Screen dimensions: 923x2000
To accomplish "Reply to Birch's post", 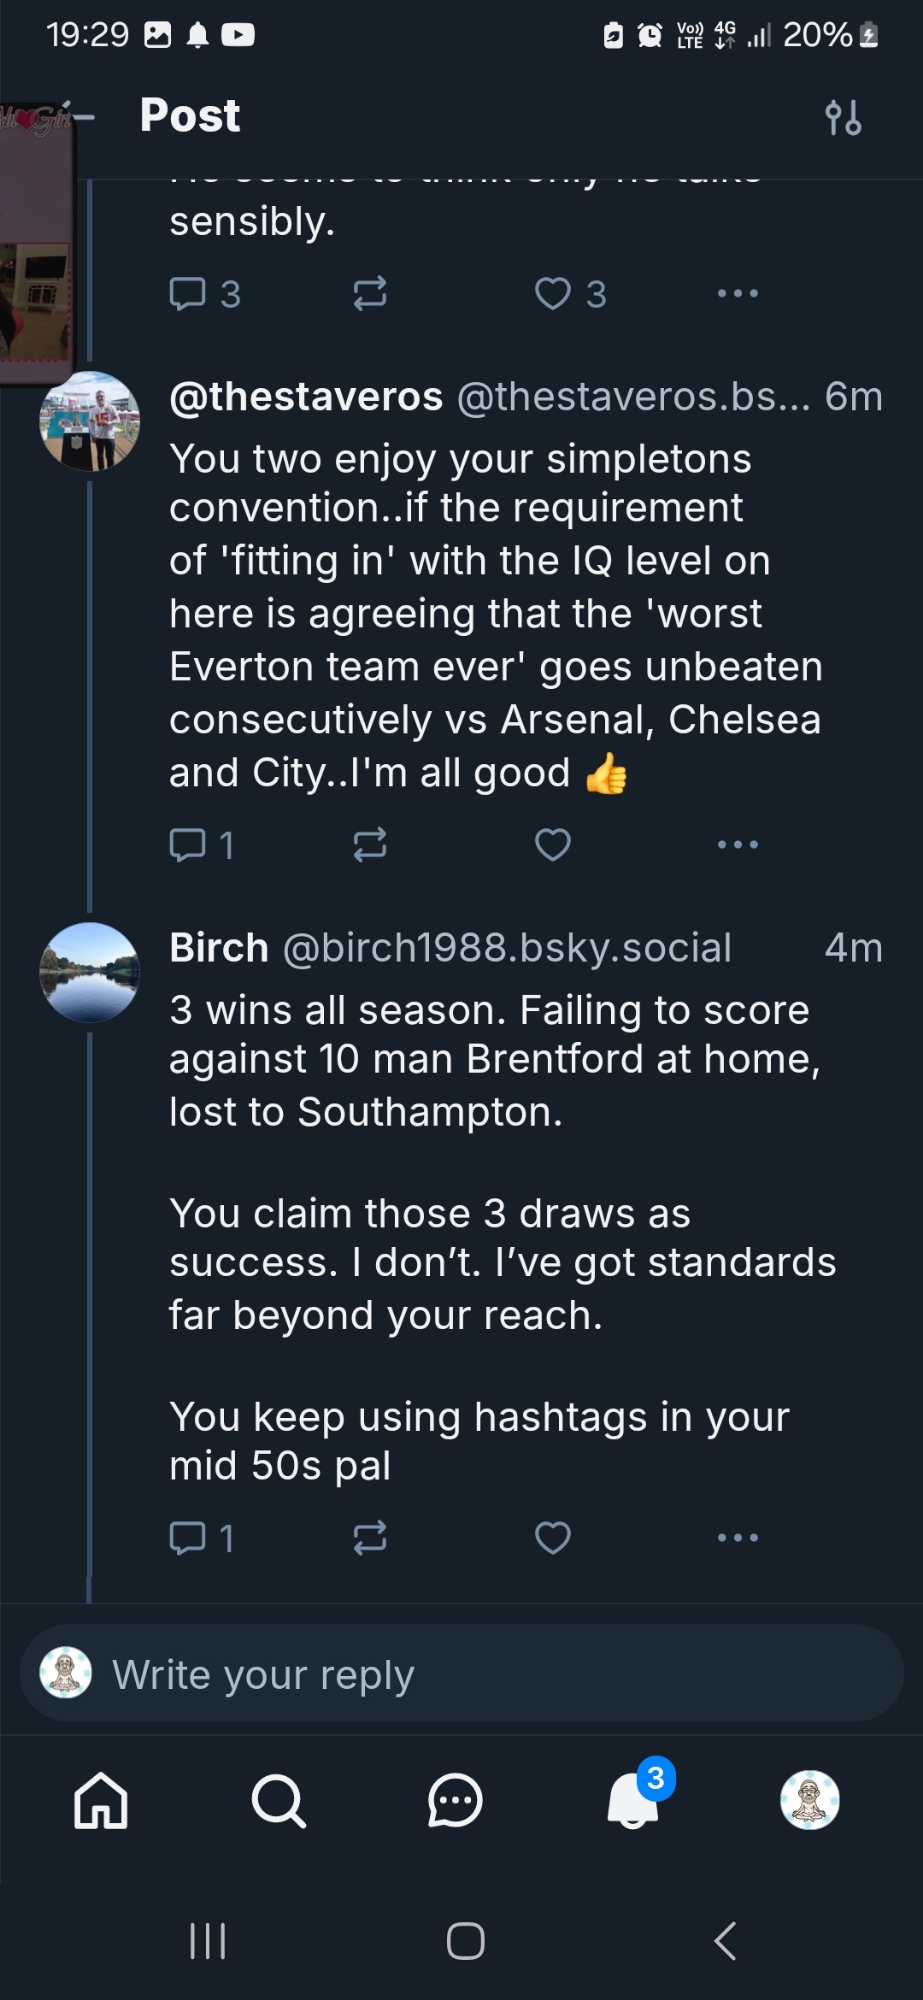I will [188, 1537].
